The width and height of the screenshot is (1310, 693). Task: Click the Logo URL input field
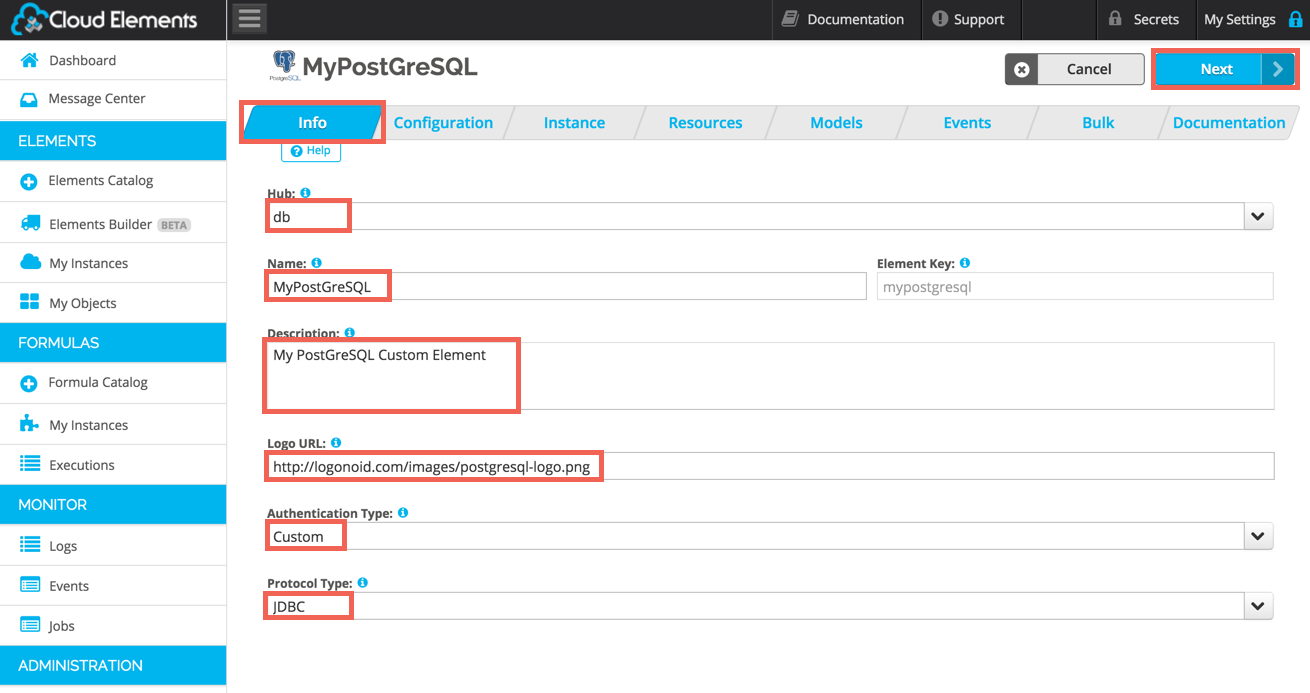click(770, 466)
